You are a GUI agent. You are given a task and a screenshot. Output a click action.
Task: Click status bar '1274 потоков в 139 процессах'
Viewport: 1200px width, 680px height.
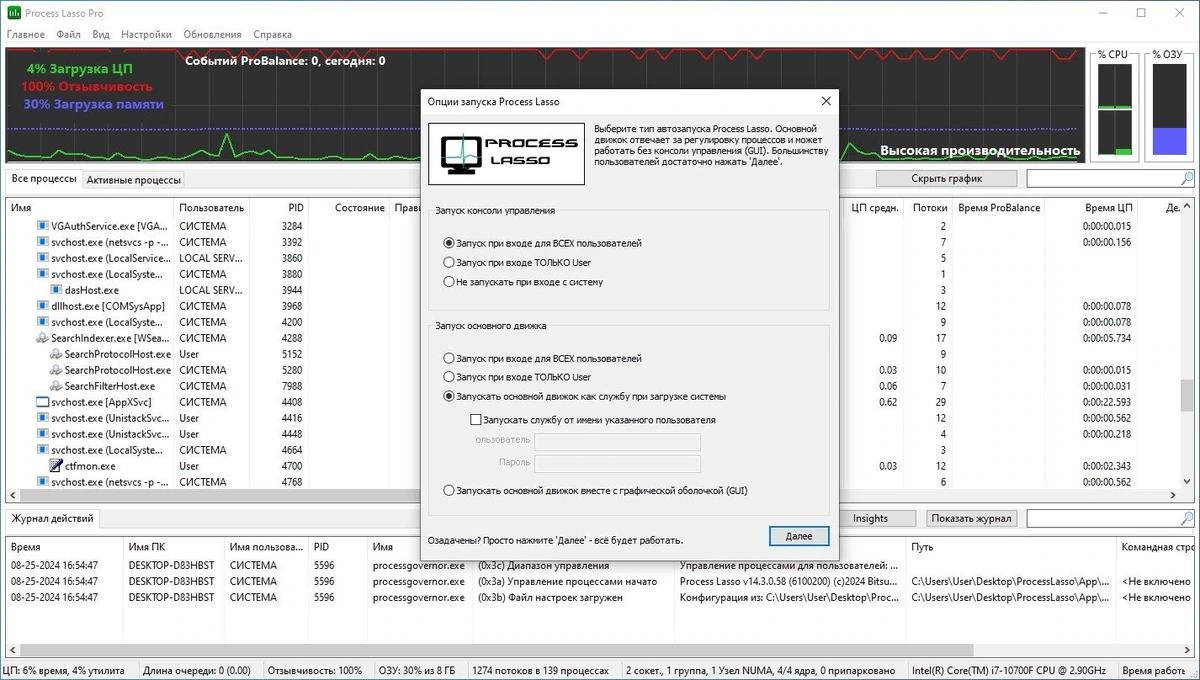(542, 670)
